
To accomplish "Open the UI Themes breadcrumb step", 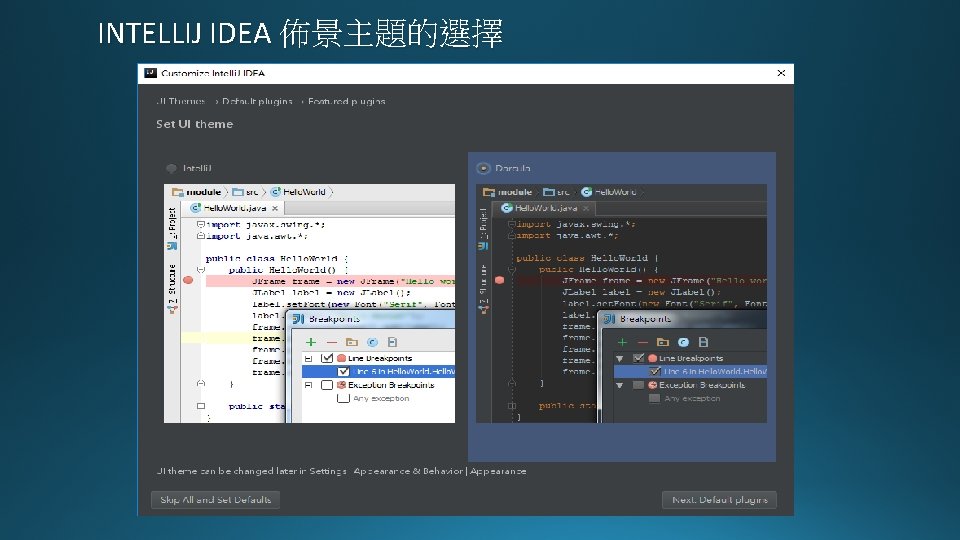I will (x=180, y=101).
